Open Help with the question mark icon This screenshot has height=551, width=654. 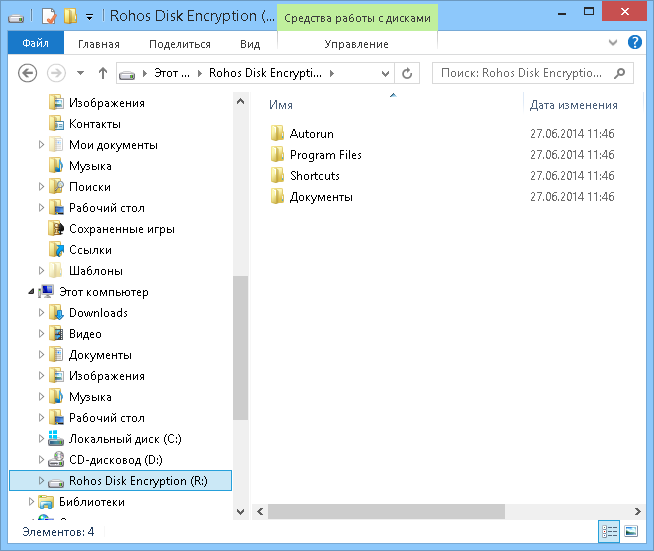coord(634,42)
